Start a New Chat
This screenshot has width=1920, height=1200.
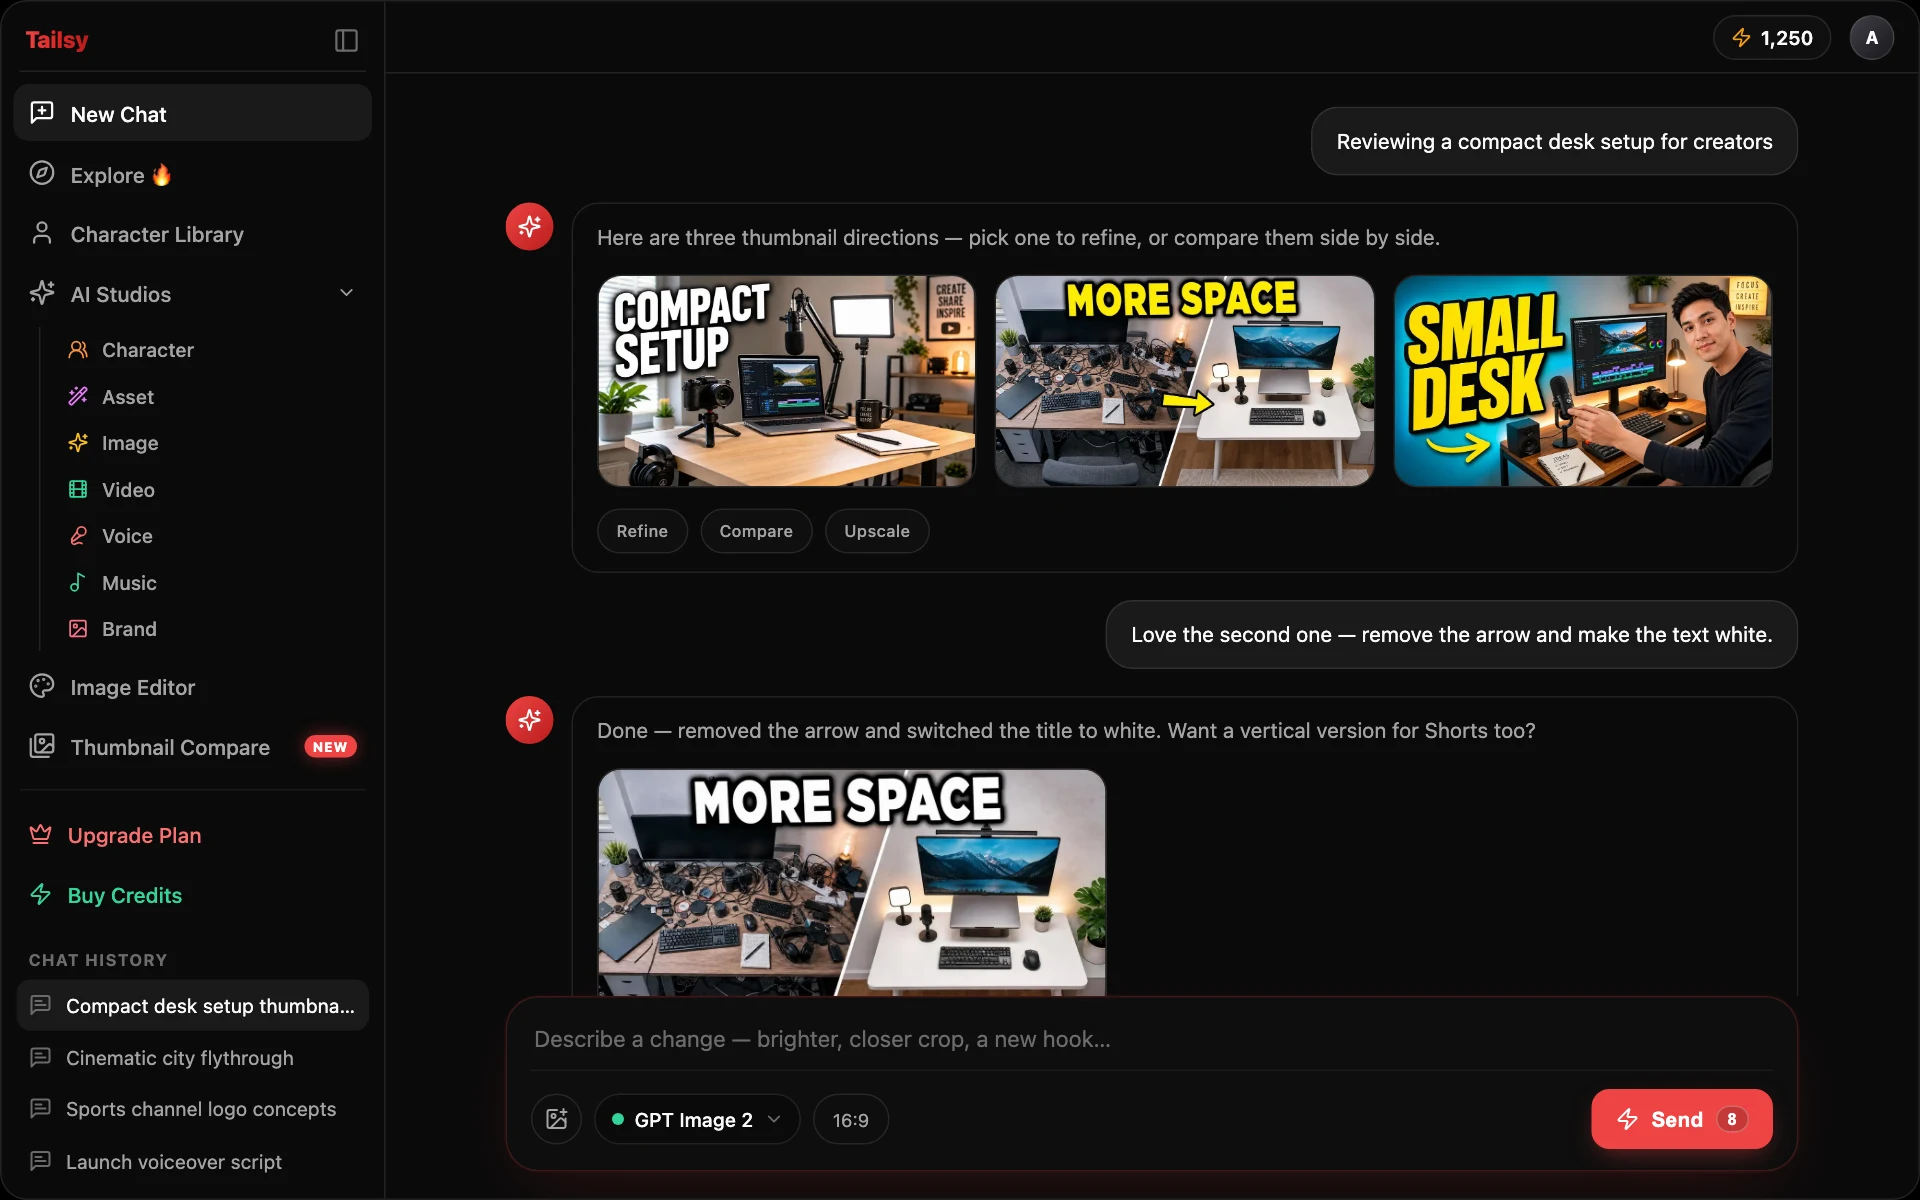(193, 113)
